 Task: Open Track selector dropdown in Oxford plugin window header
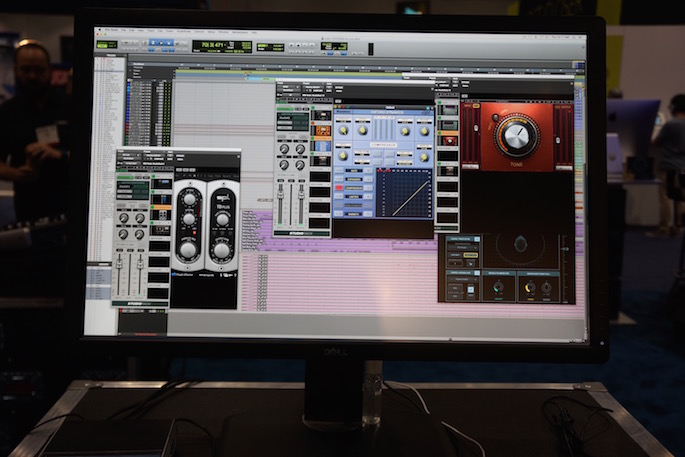coord(288,88)
